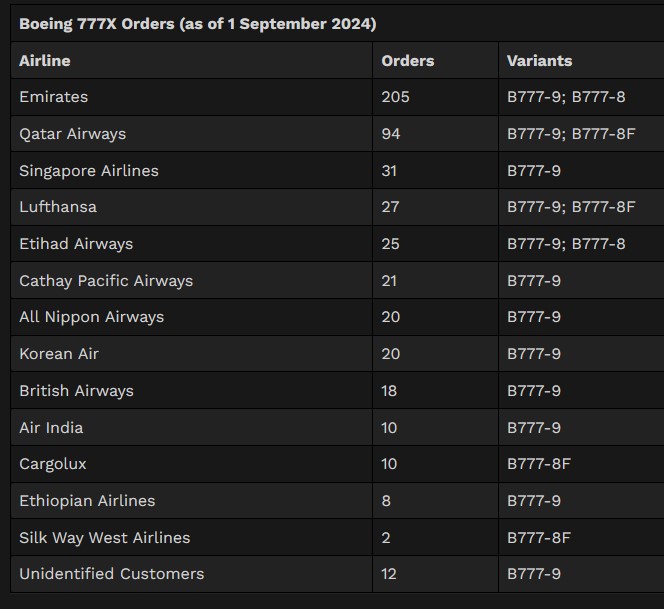Viewport: 664px width, 609px height.
Task: Select the Qatar Airways row name
Action: pyautogui.click(x=72, y=134)
